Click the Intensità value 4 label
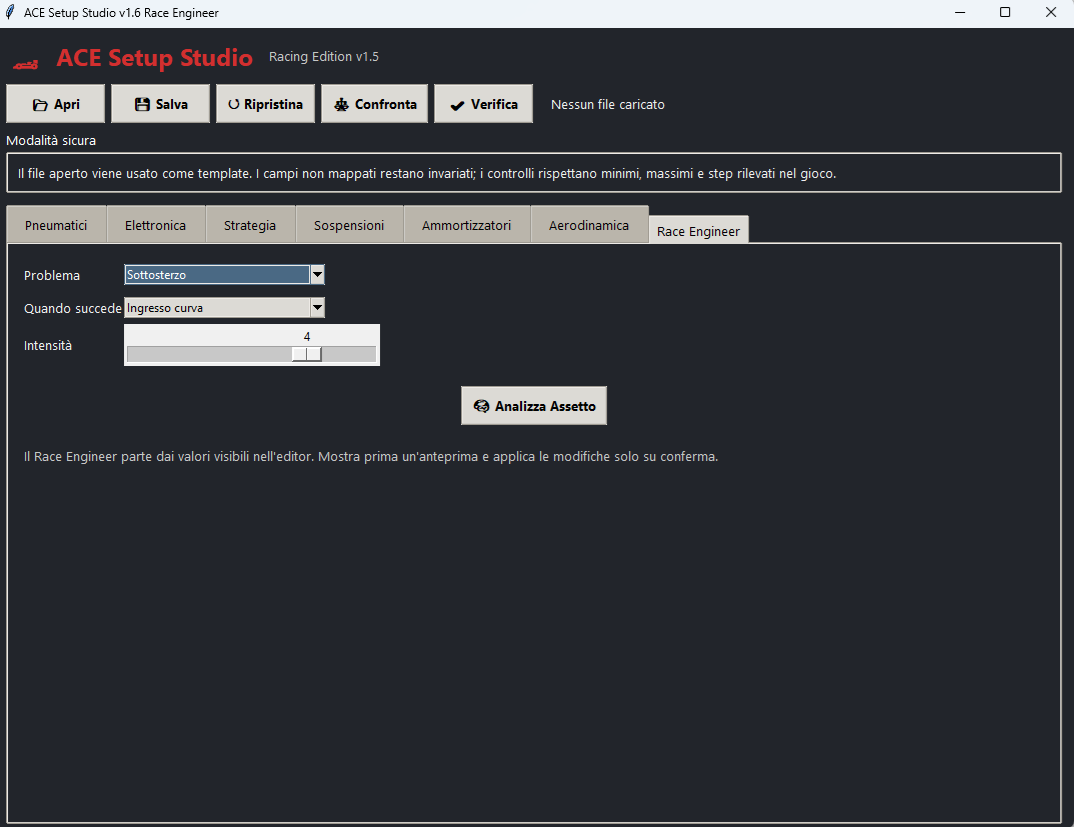 coord(307,336)
